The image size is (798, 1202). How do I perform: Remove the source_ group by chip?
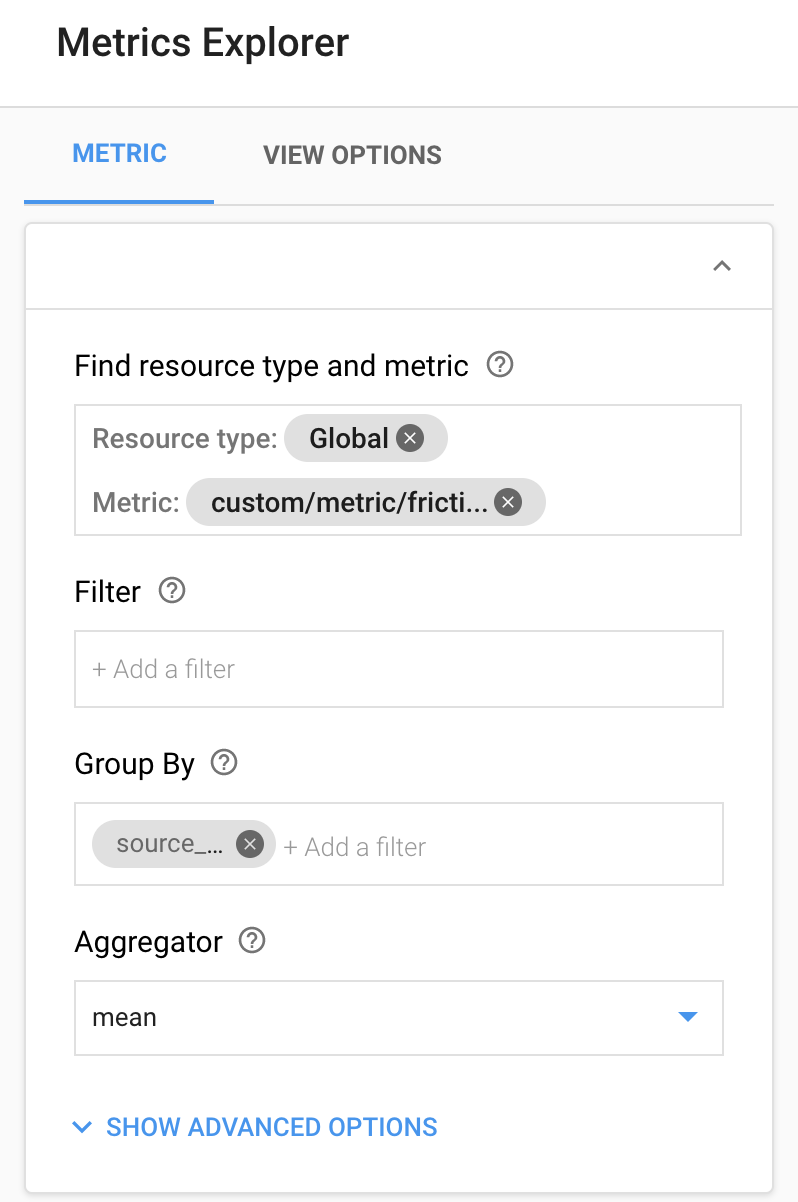pos(249,844)
